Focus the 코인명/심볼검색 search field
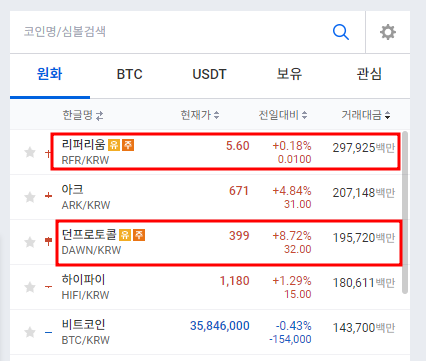Image resolution: width=426 pixels, height=361 pixels. (x=170, y=32)
